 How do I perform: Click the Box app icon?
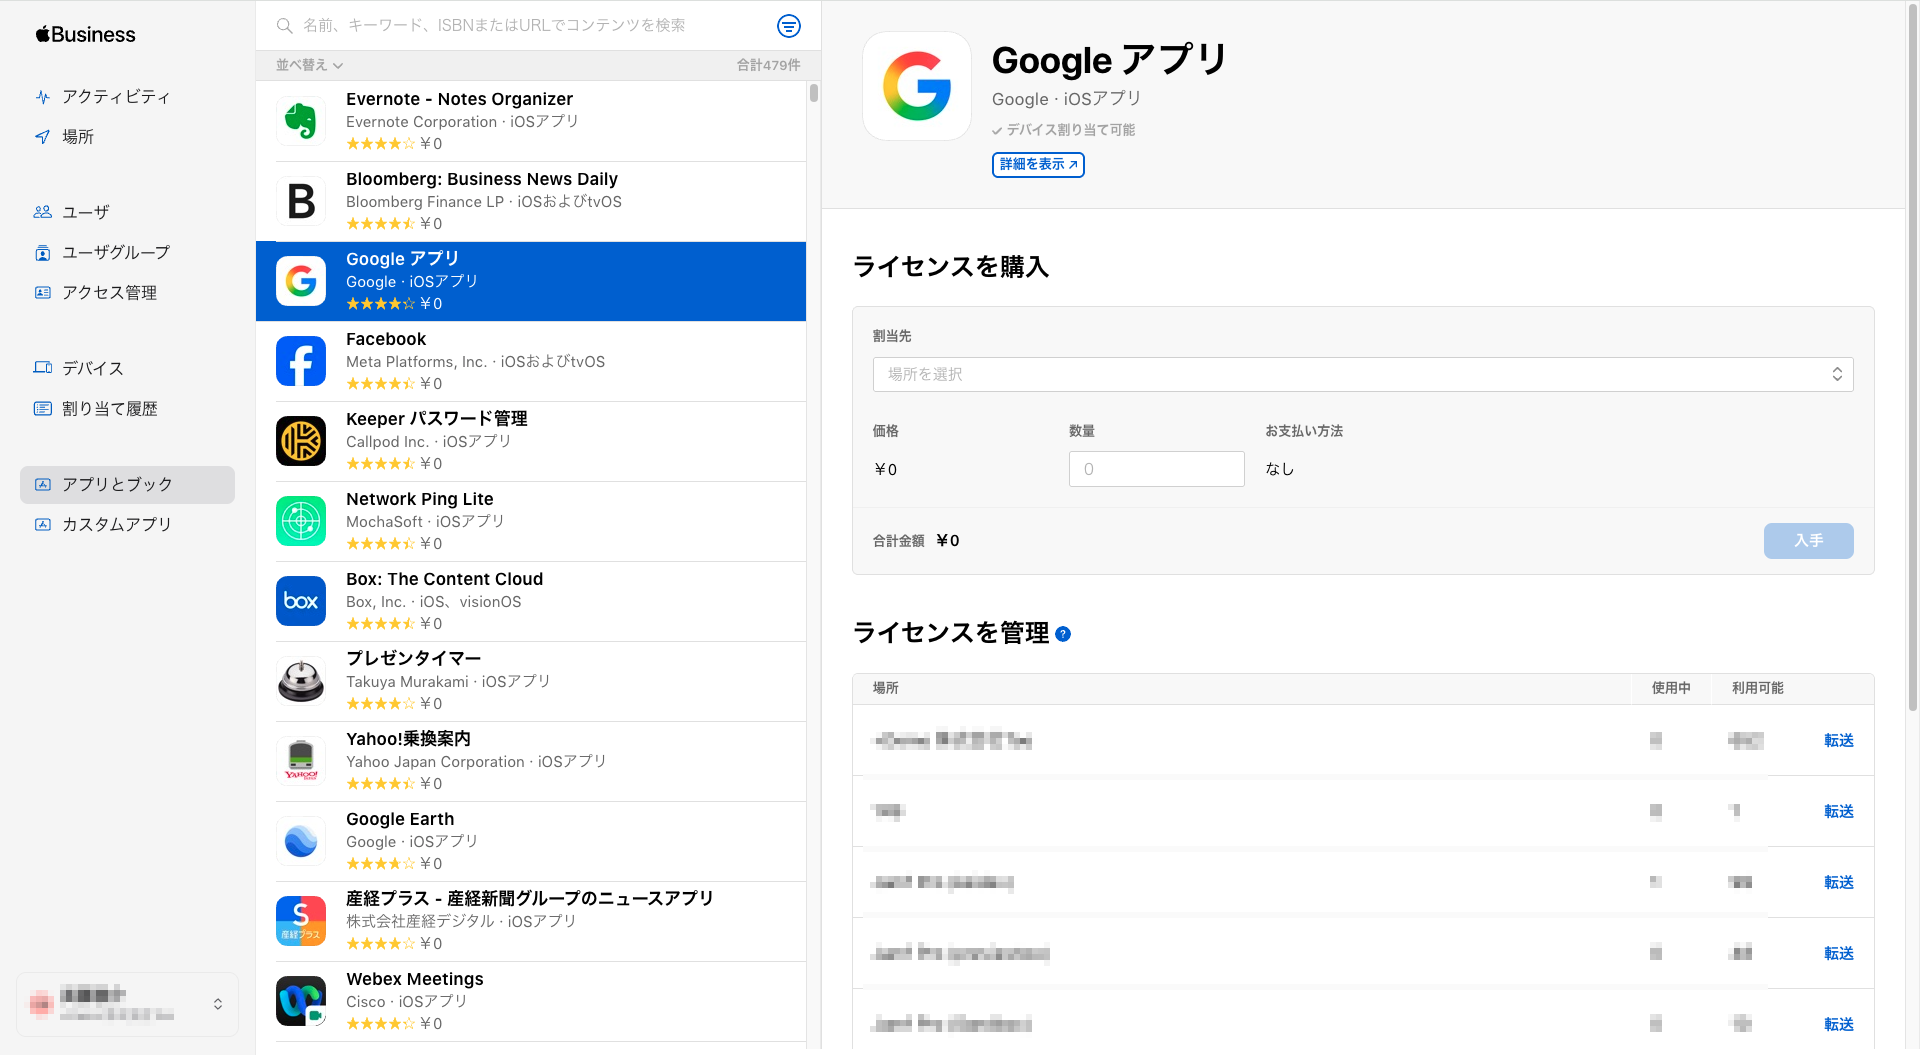click(x=301, y=601)
